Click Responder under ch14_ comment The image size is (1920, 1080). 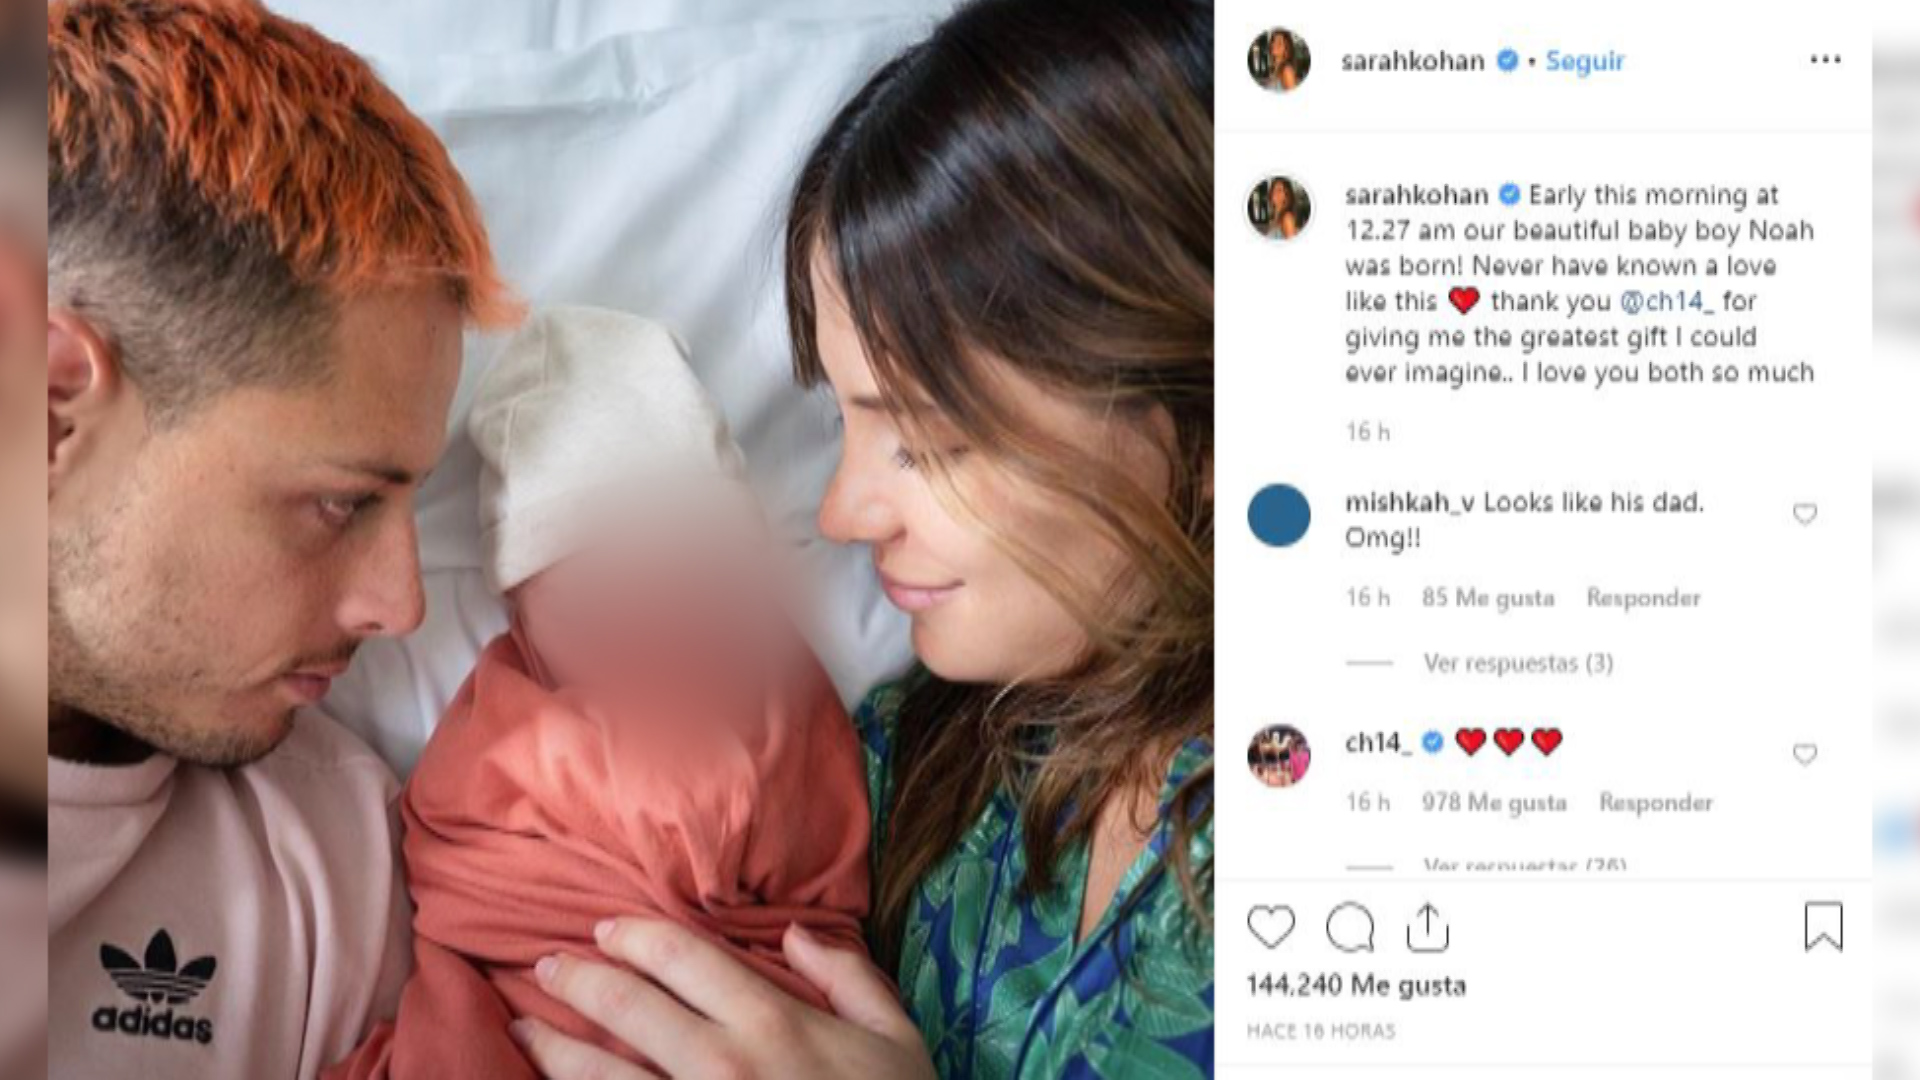1656,802
